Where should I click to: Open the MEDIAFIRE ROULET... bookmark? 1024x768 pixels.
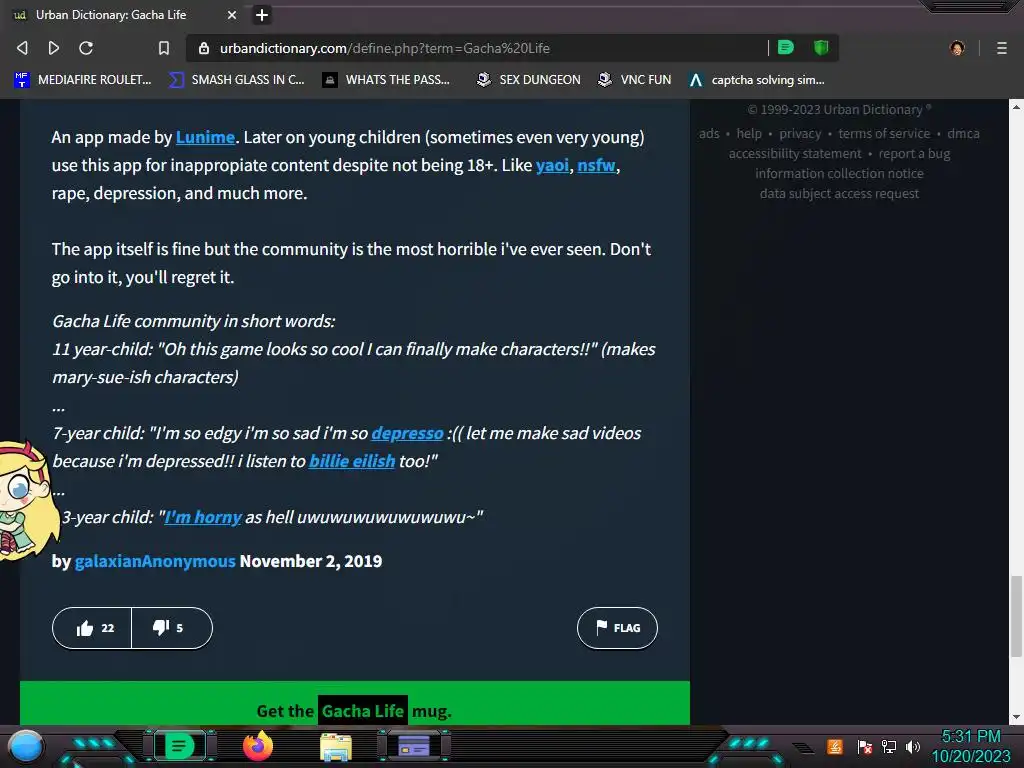83,80
